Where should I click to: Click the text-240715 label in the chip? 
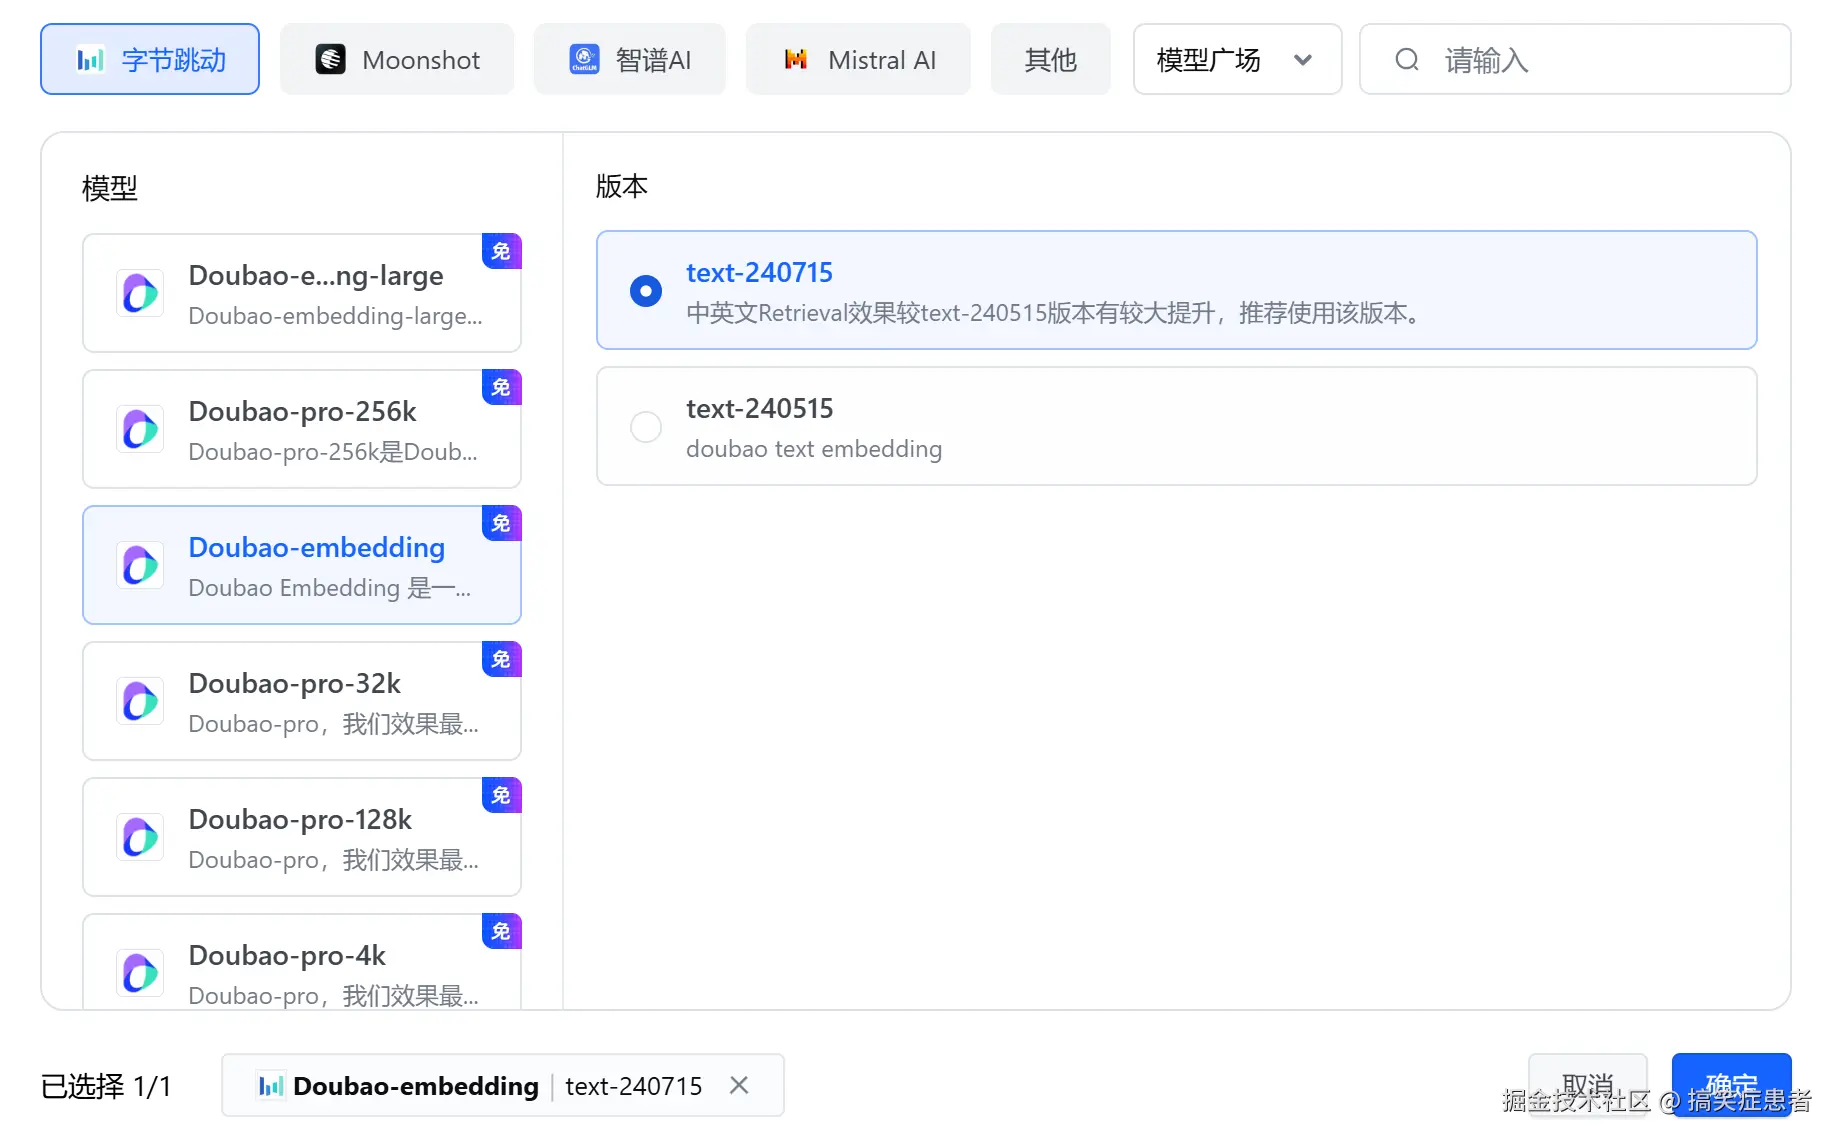point(634,1086)
